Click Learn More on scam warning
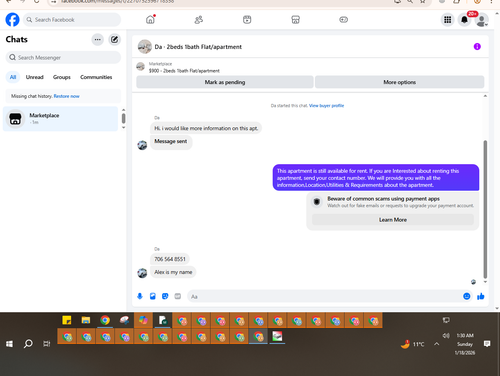The width and height of the screenshot is (500, 376). click(393, 220)
